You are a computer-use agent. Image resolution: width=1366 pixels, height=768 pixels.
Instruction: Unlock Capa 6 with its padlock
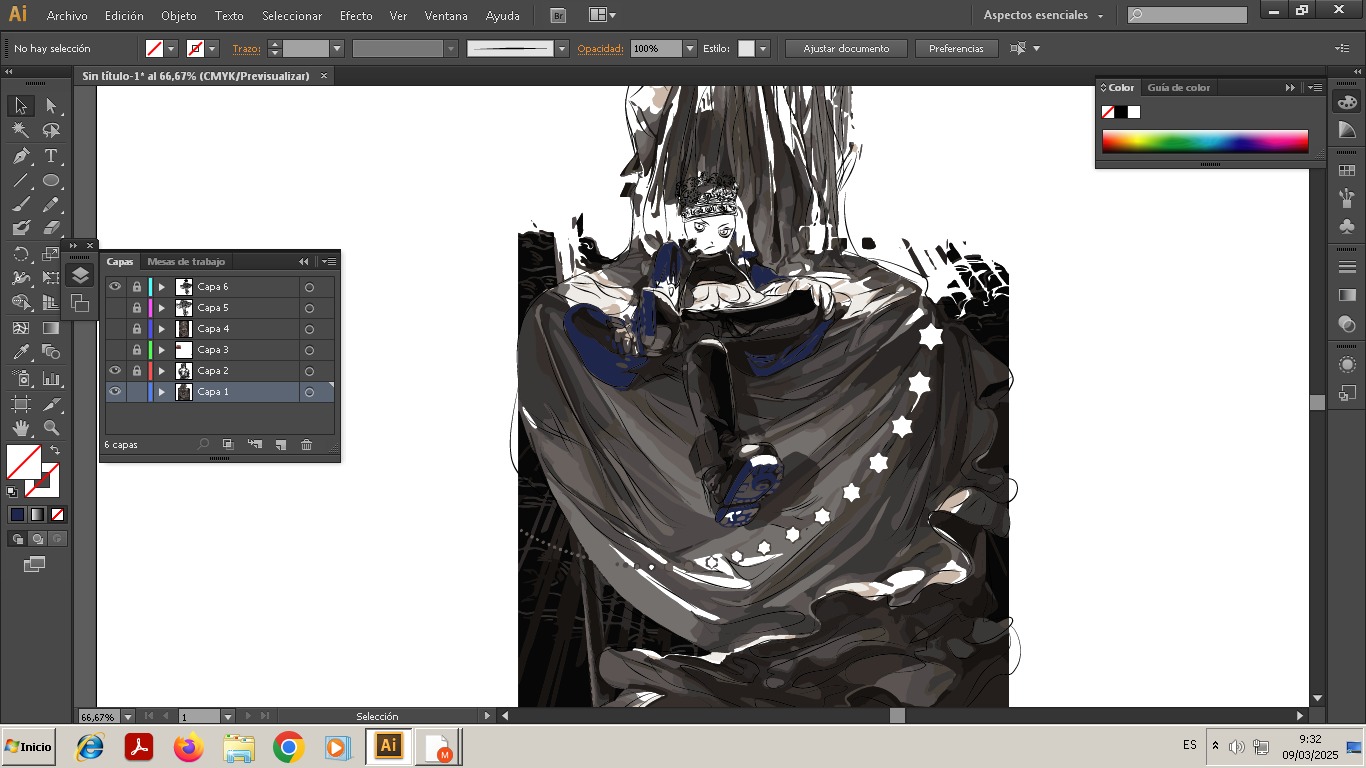pyautogui.click(x=137, y=287)
